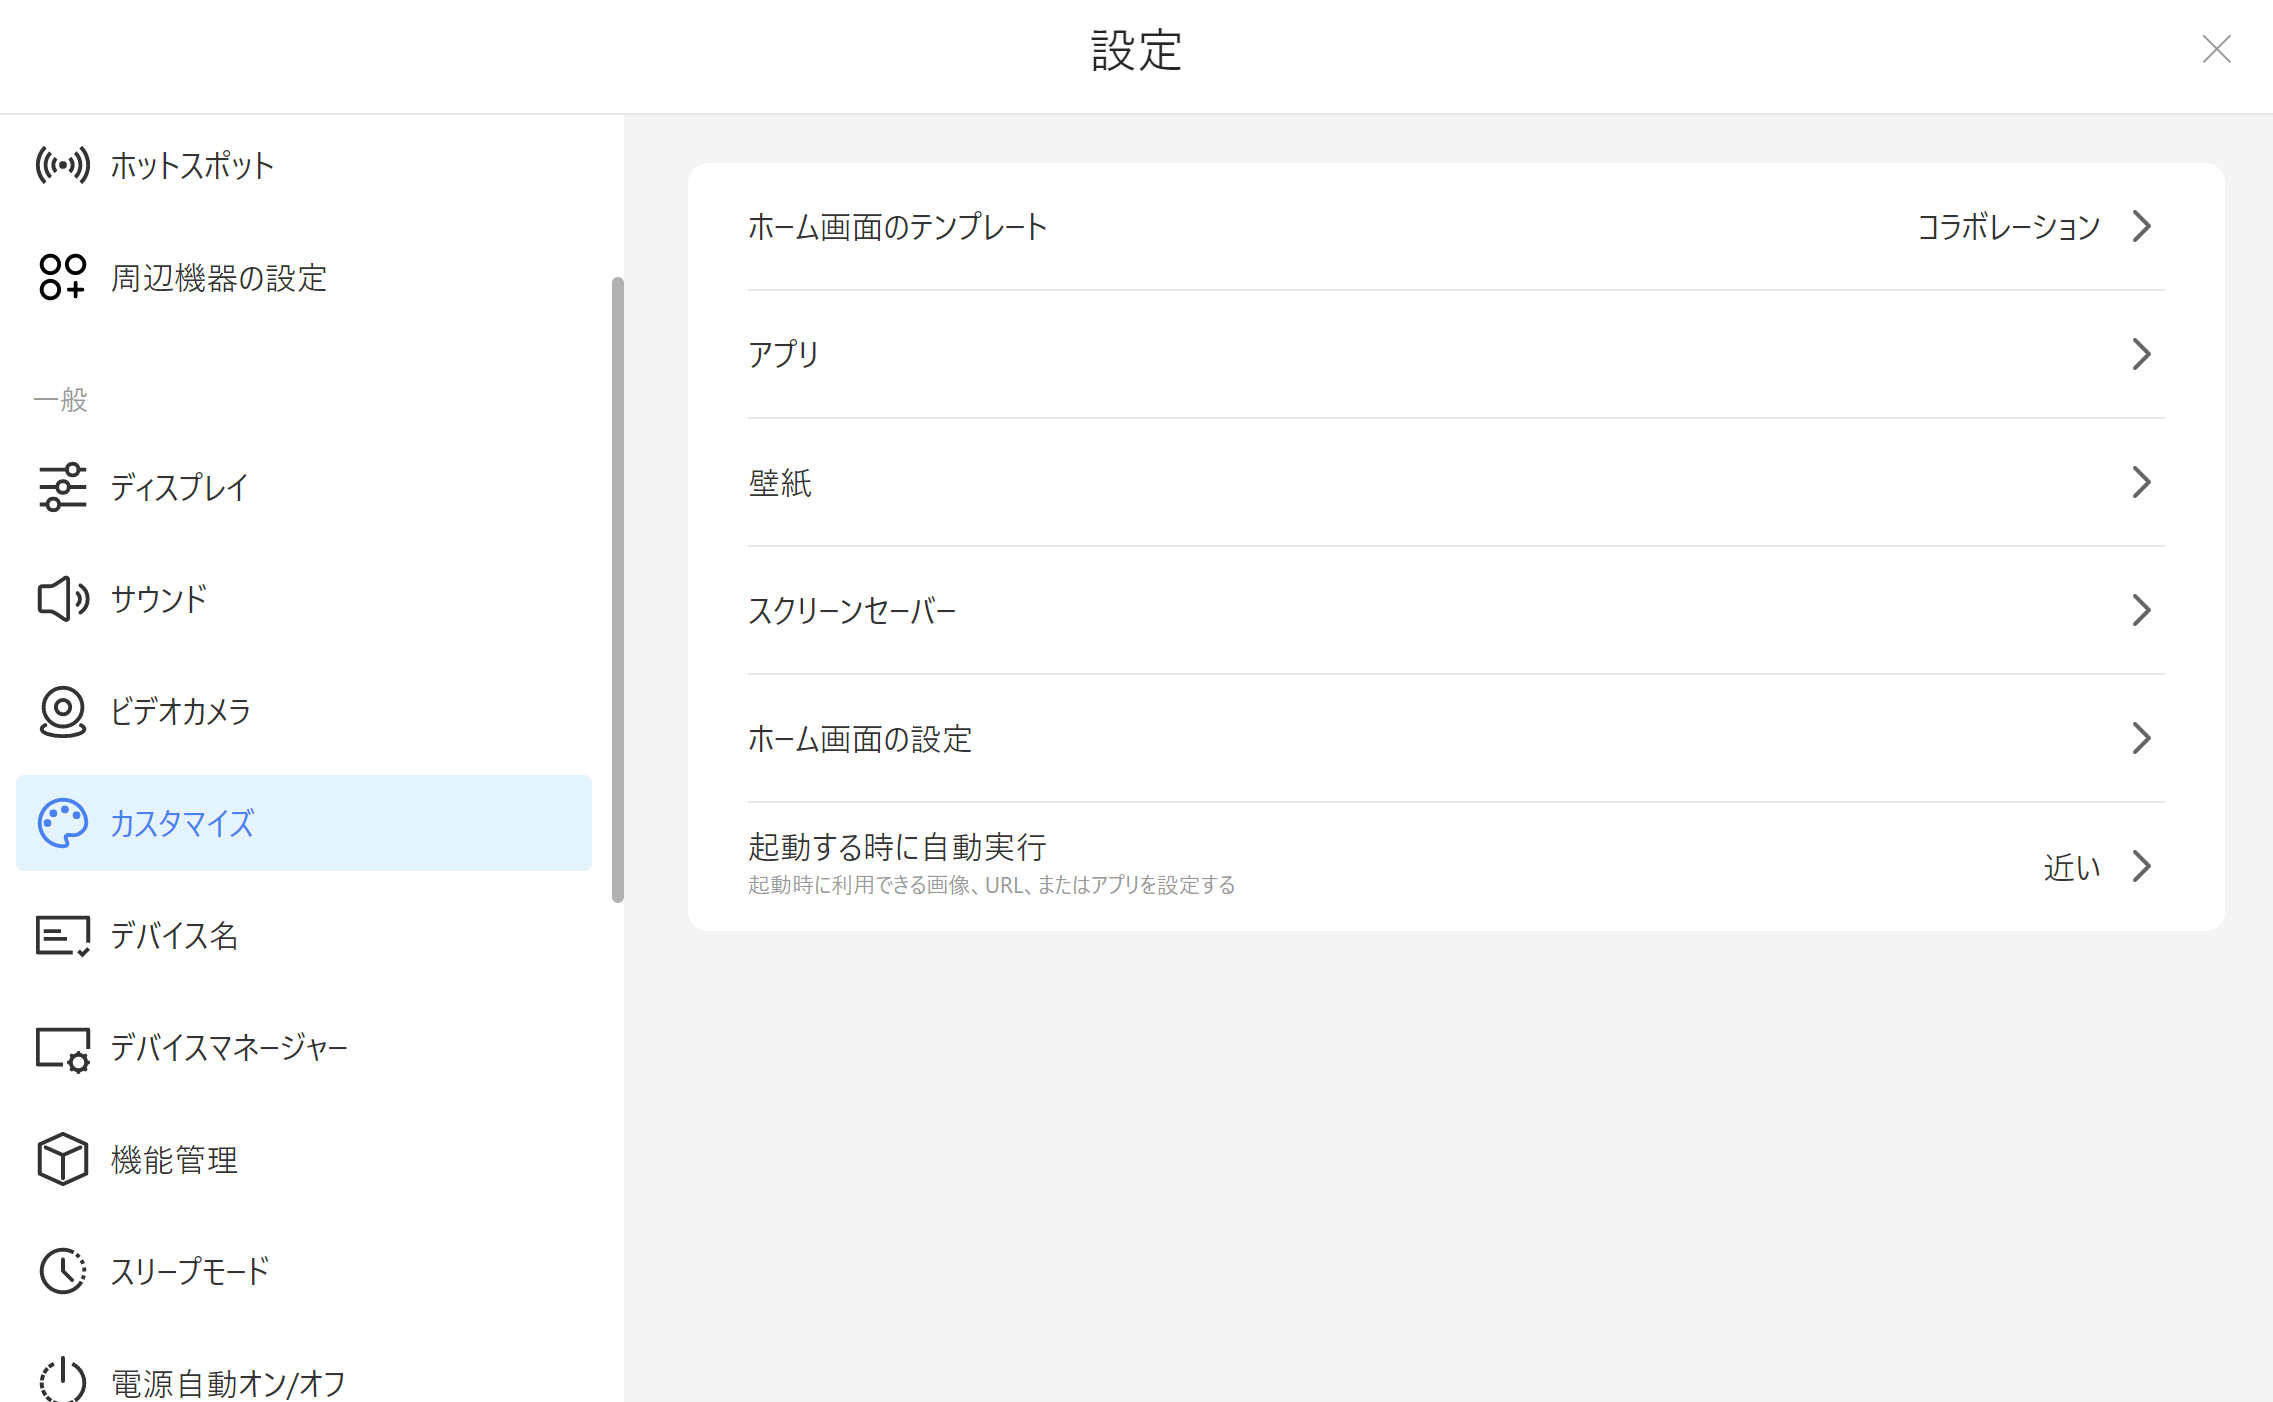Click the コラボレーション template value

[x=2008, y=227]
